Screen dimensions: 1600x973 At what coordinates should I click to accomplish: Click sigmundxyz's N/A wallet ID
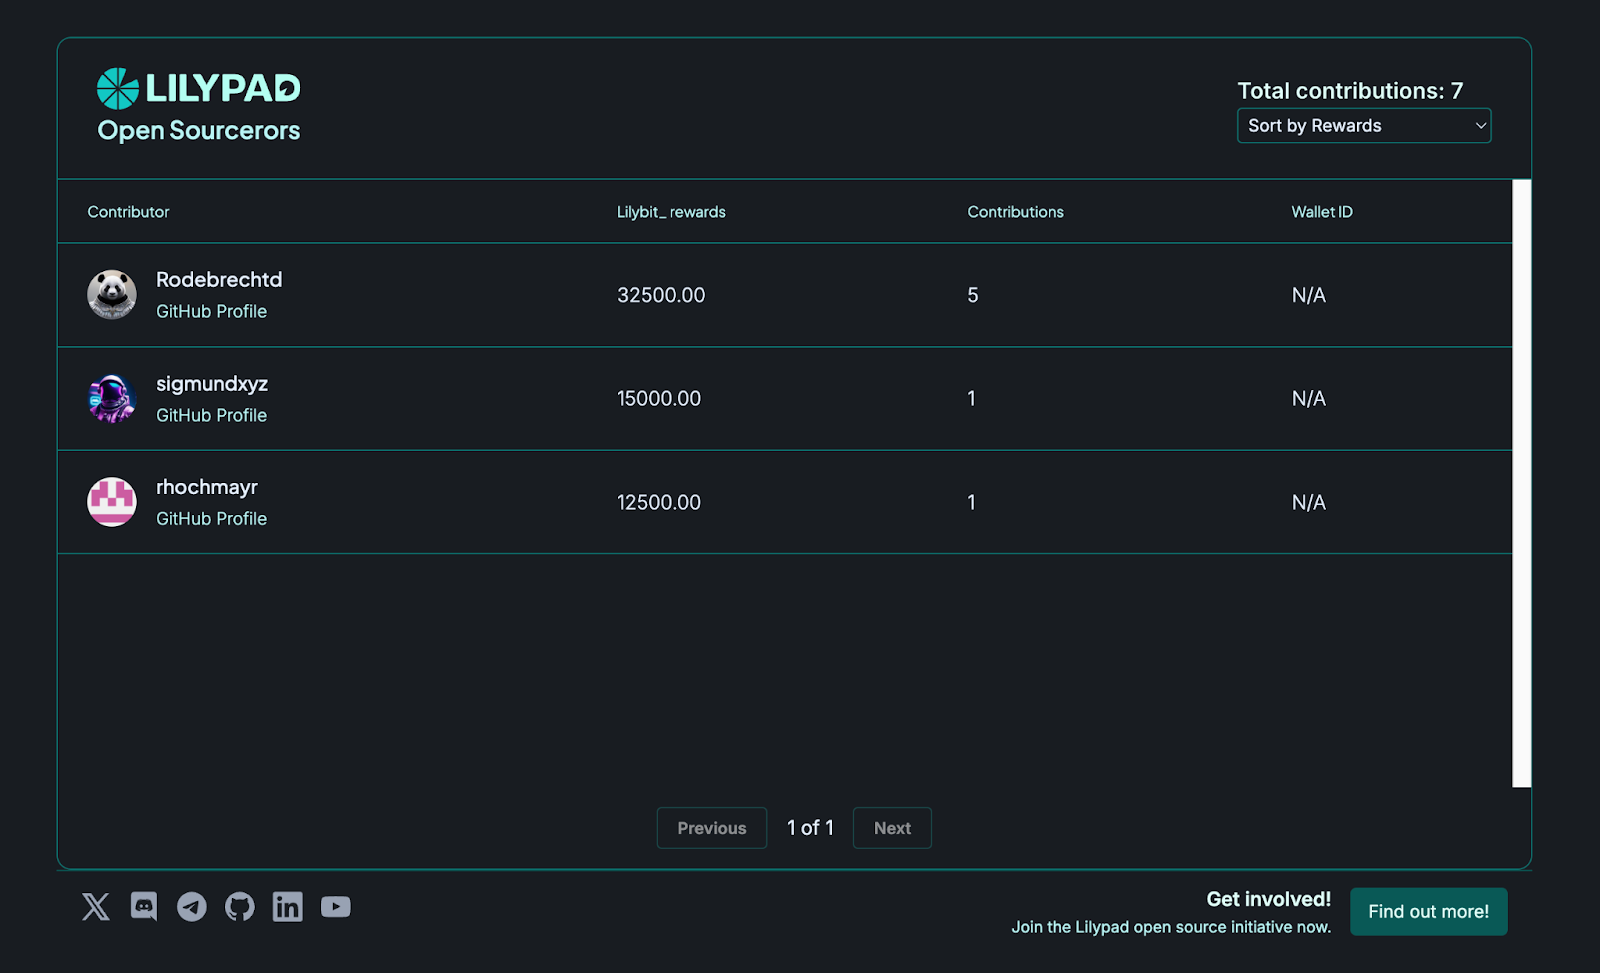pos(1308,398)
